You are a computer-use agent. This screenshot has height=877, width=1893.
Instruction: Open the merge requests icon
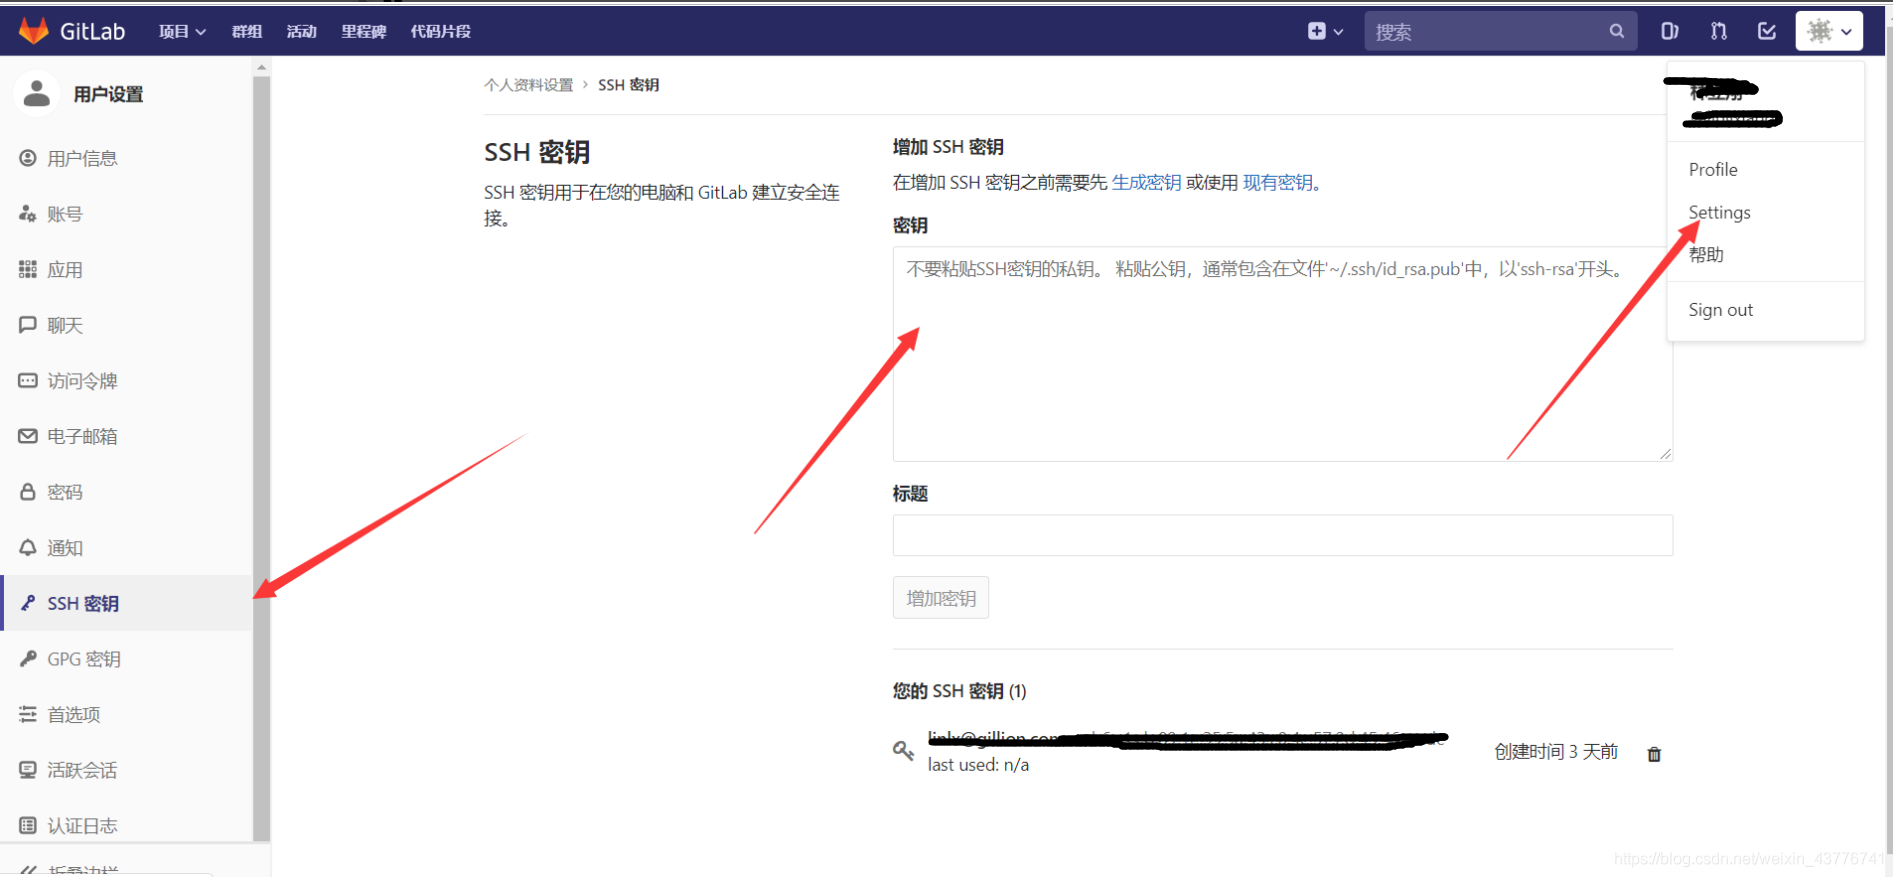click(1718, 31)
